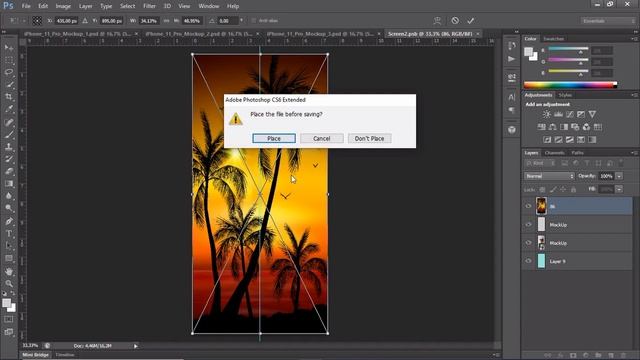The height and width of the screenshot is (360, 640).
Task: Select the Magic Wand tool
Action: pyautogui.click(x=9, y=84)
